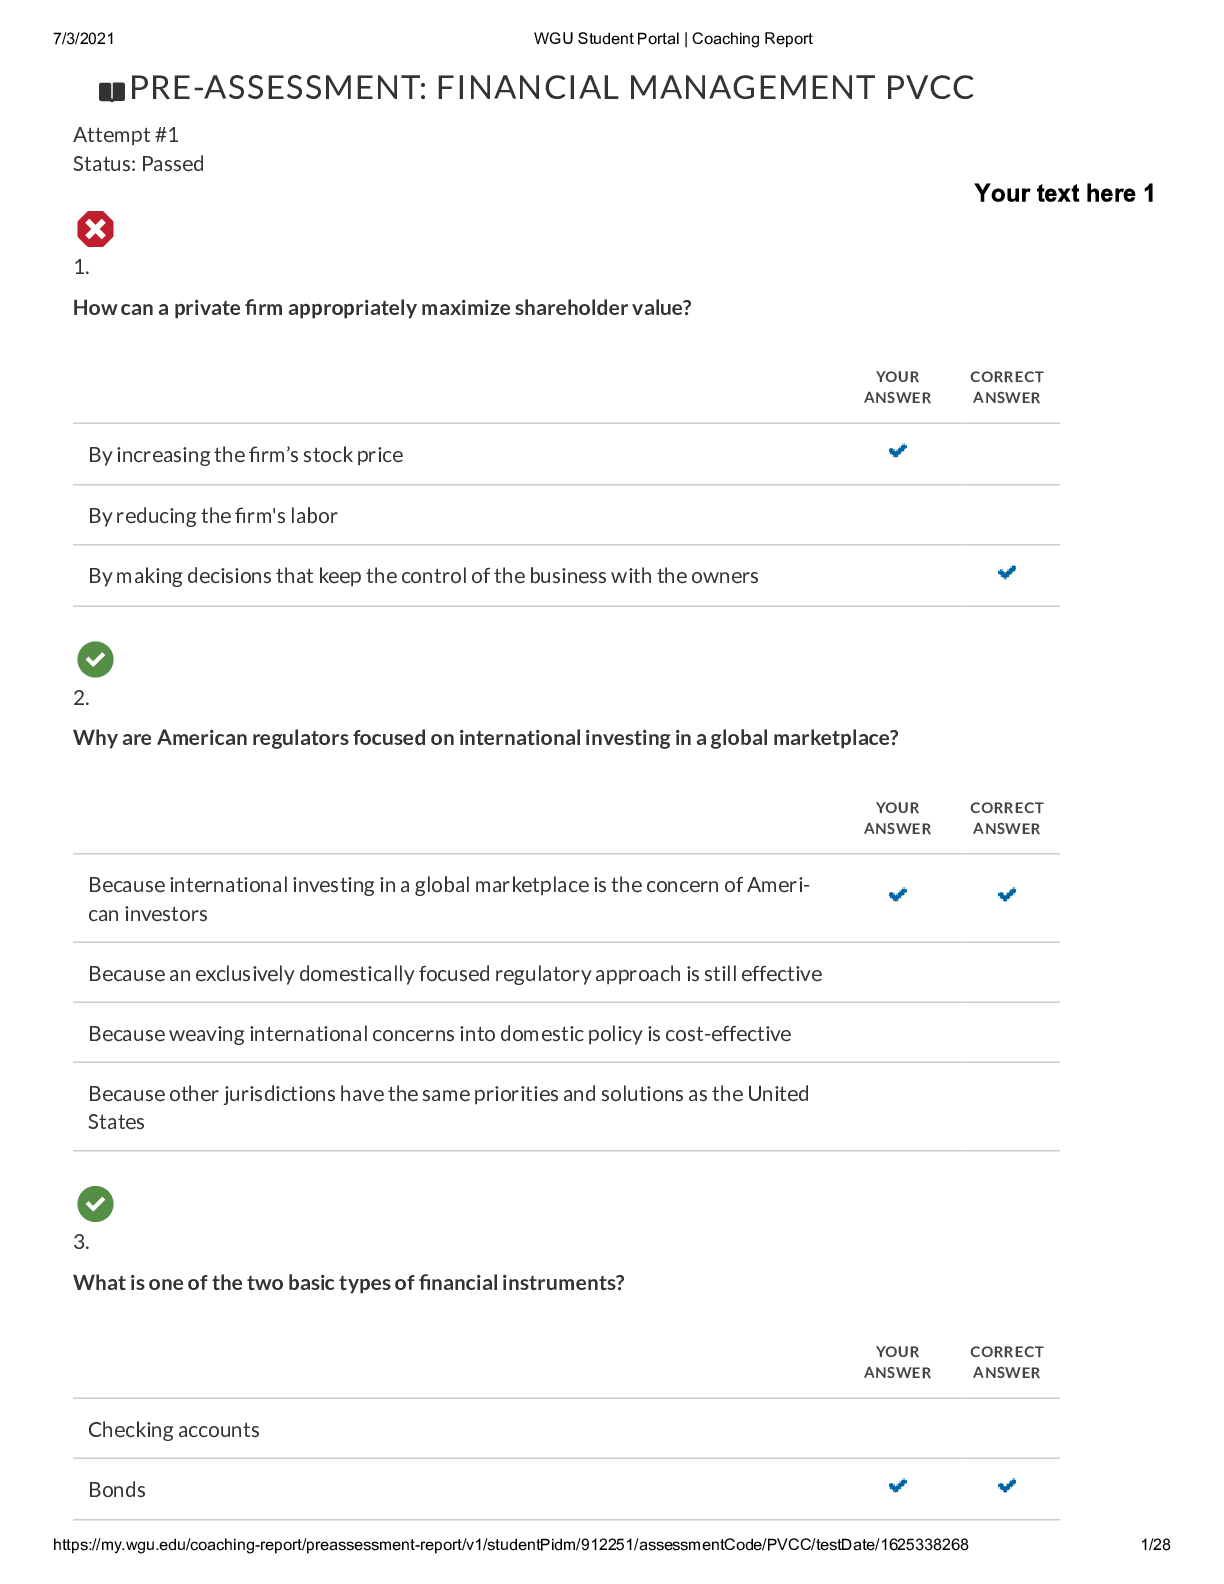Click correct-answer checkmark for keeping control with owners
1224x1584 pixels.
[x=1007, y=572]
